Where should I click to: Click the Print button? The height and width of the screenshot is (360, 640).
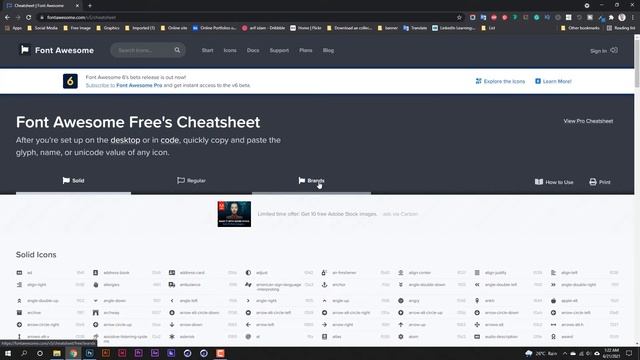tap(600, 182)
